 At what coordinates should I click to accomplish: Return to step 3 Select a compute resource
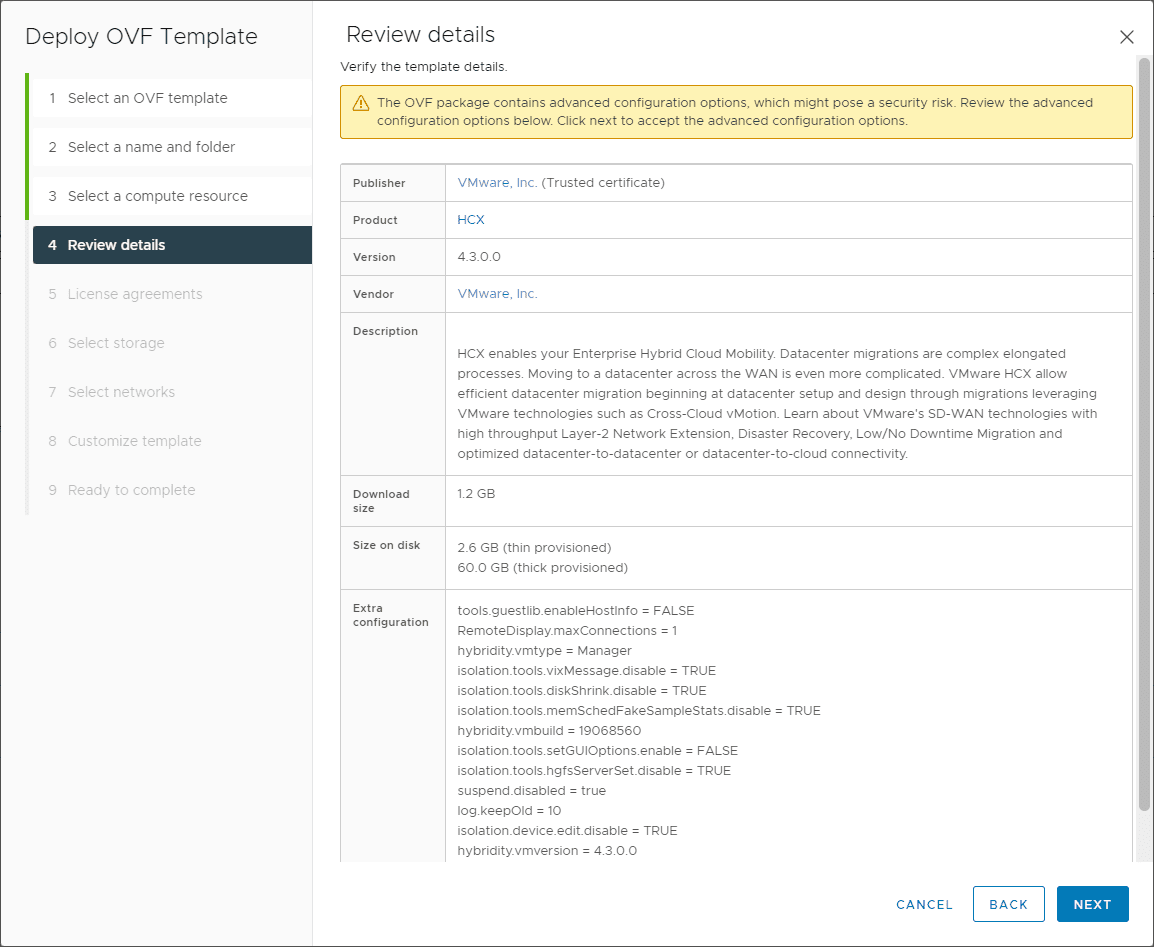pyautogui.click(x=157, y=196)
